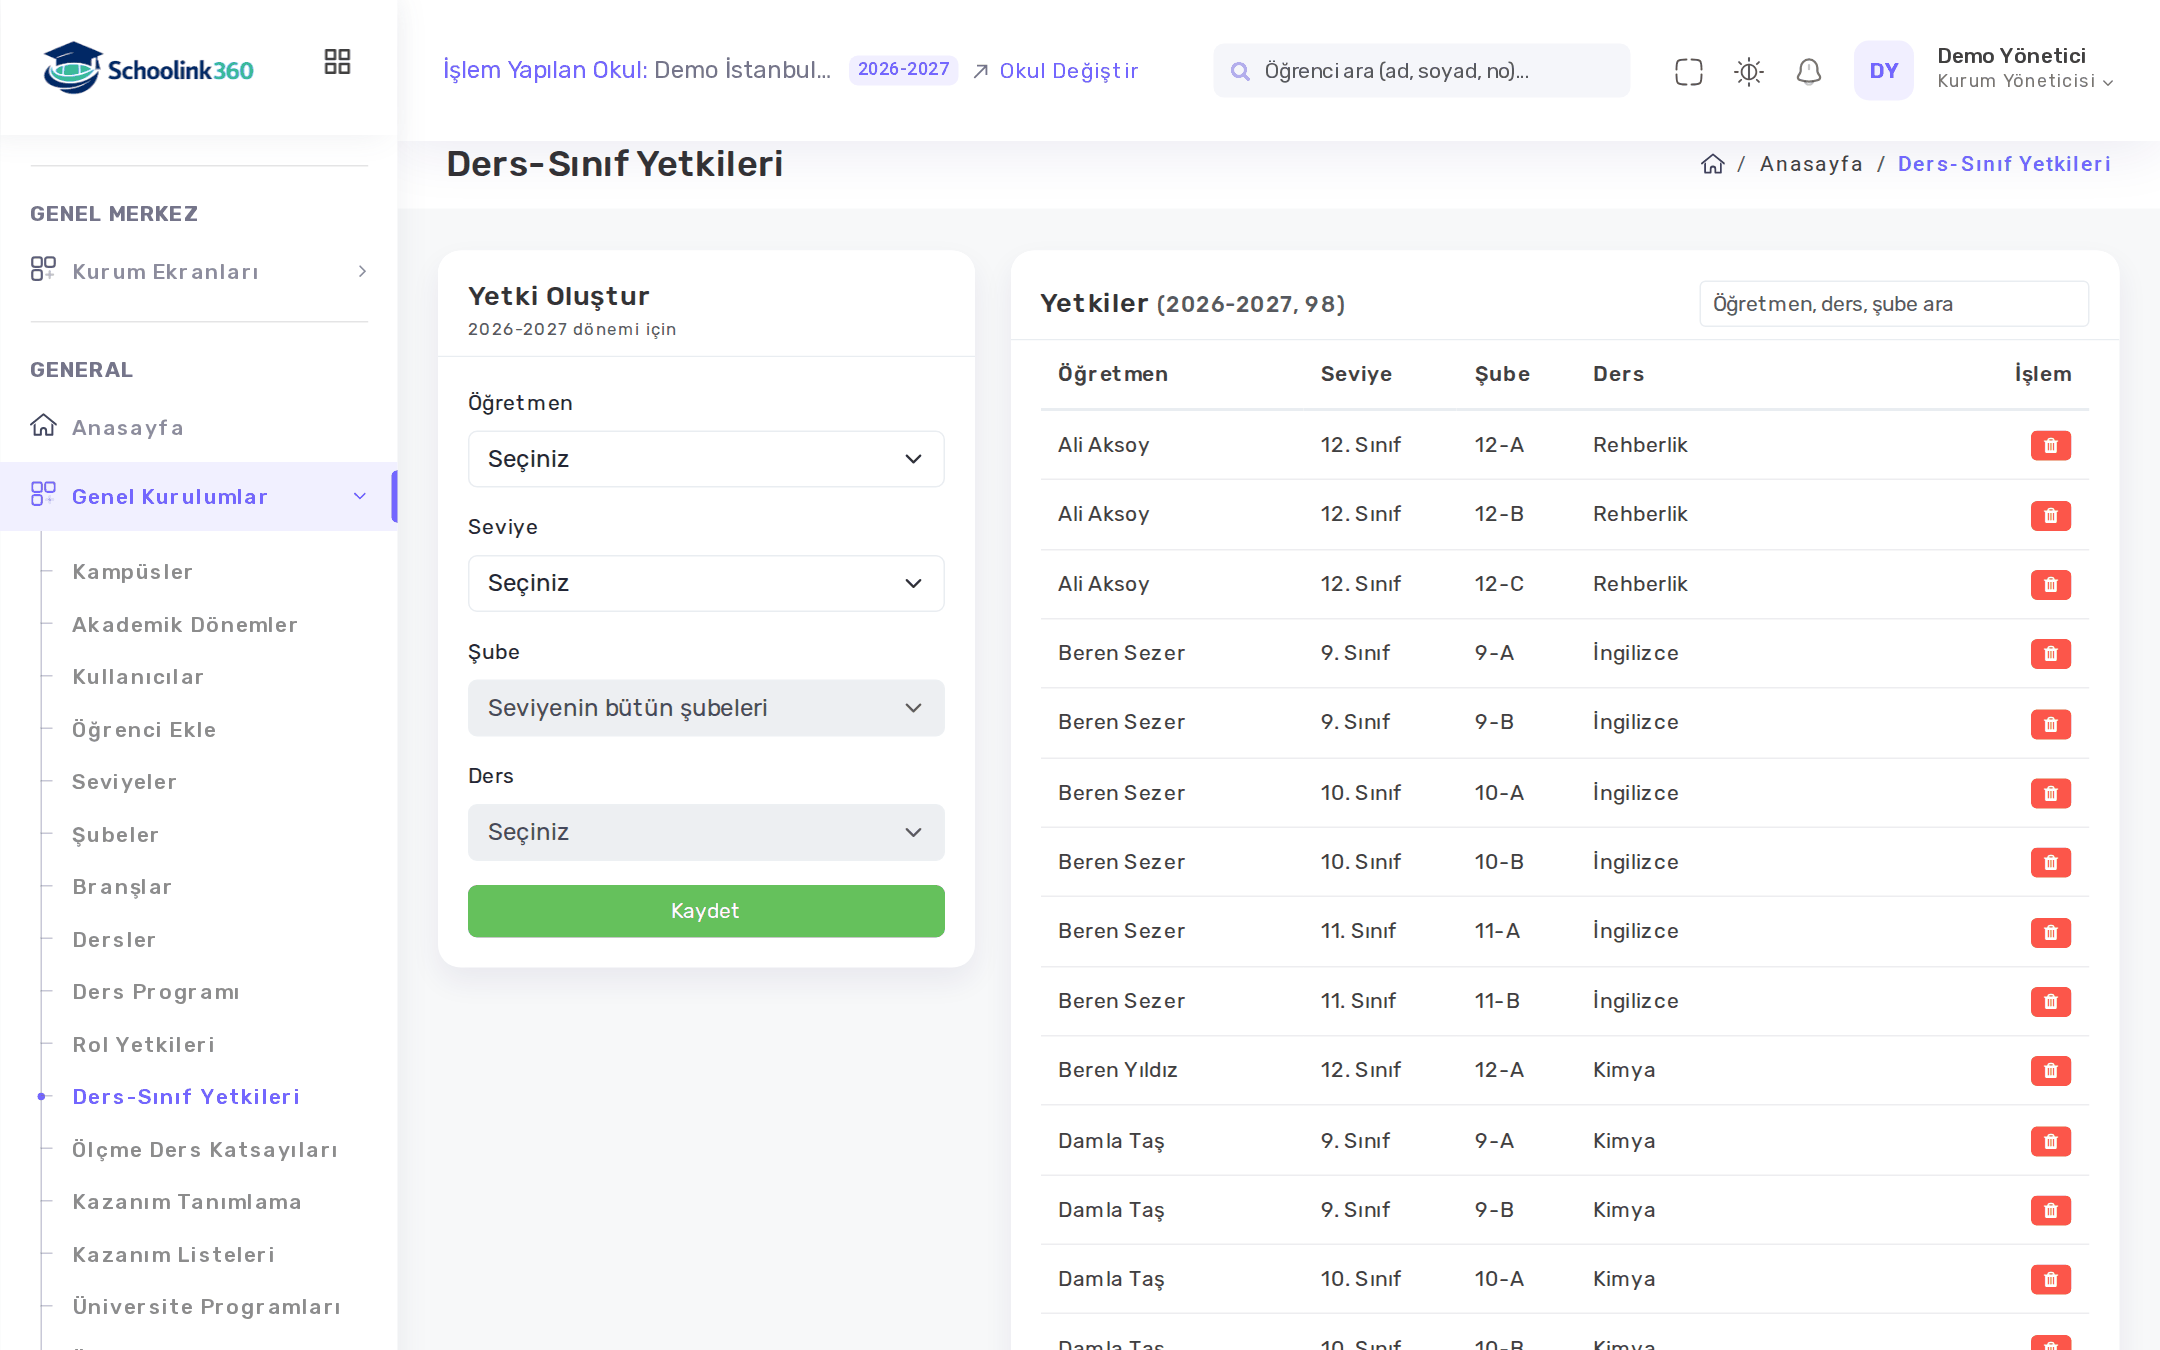Click the green Kaydet button

(x=706, y=911)
